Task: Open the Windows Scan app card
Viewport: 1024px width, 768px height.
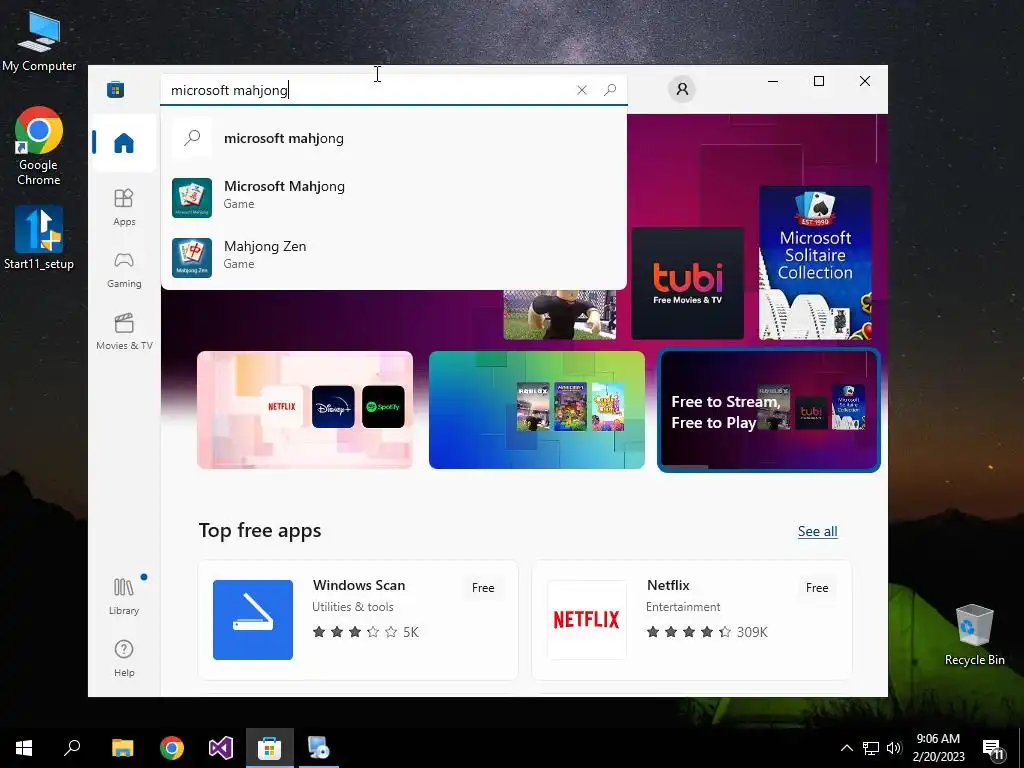Action: [358, 620]
